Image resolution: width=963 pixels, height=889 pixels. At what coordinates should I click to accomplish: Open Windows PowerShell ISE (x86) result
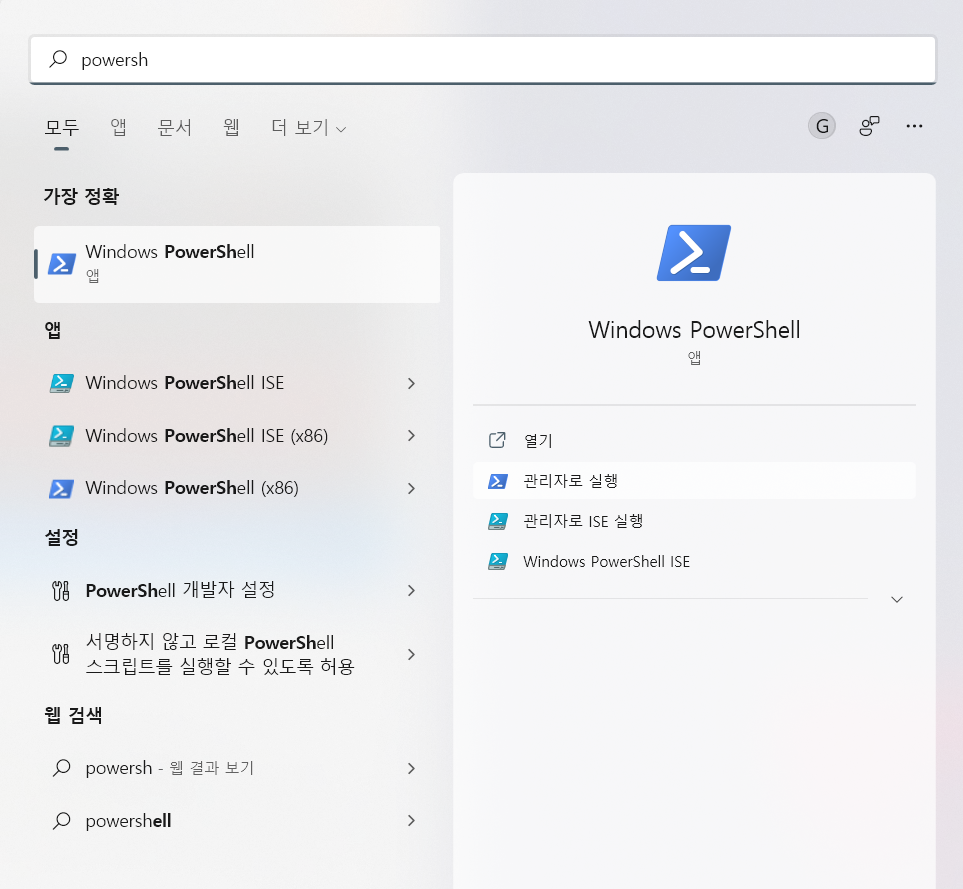(x=237, y=436)
